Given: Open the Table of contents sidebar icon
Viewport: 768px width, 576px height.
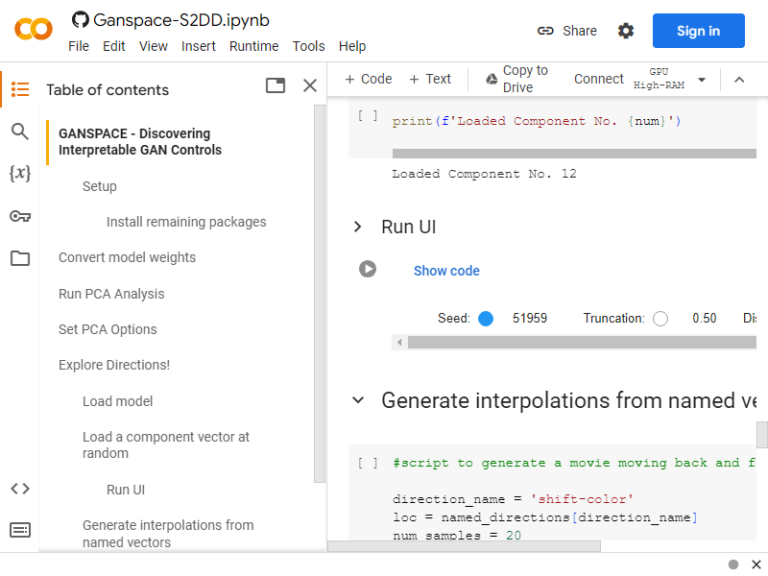Looking at the screenshot, I should (x=20, y=89).
